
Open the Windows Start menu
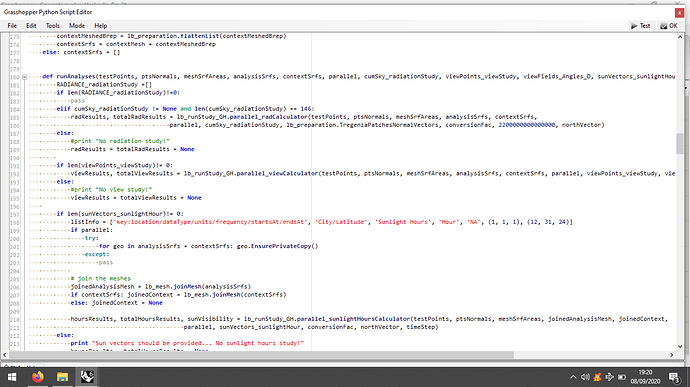12,377
